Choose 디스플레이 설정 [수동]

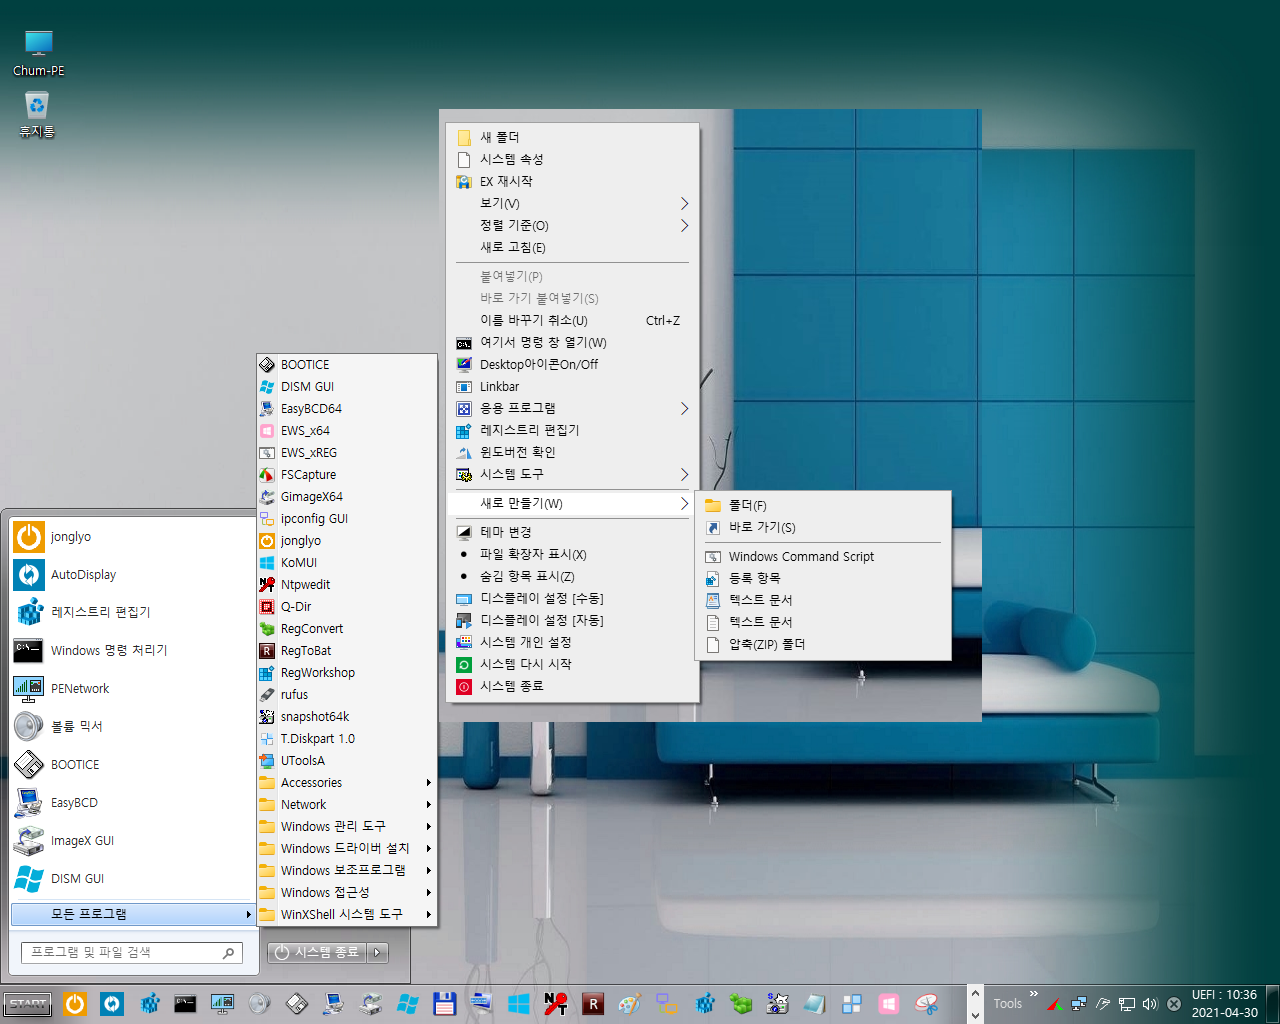point(573,598)
